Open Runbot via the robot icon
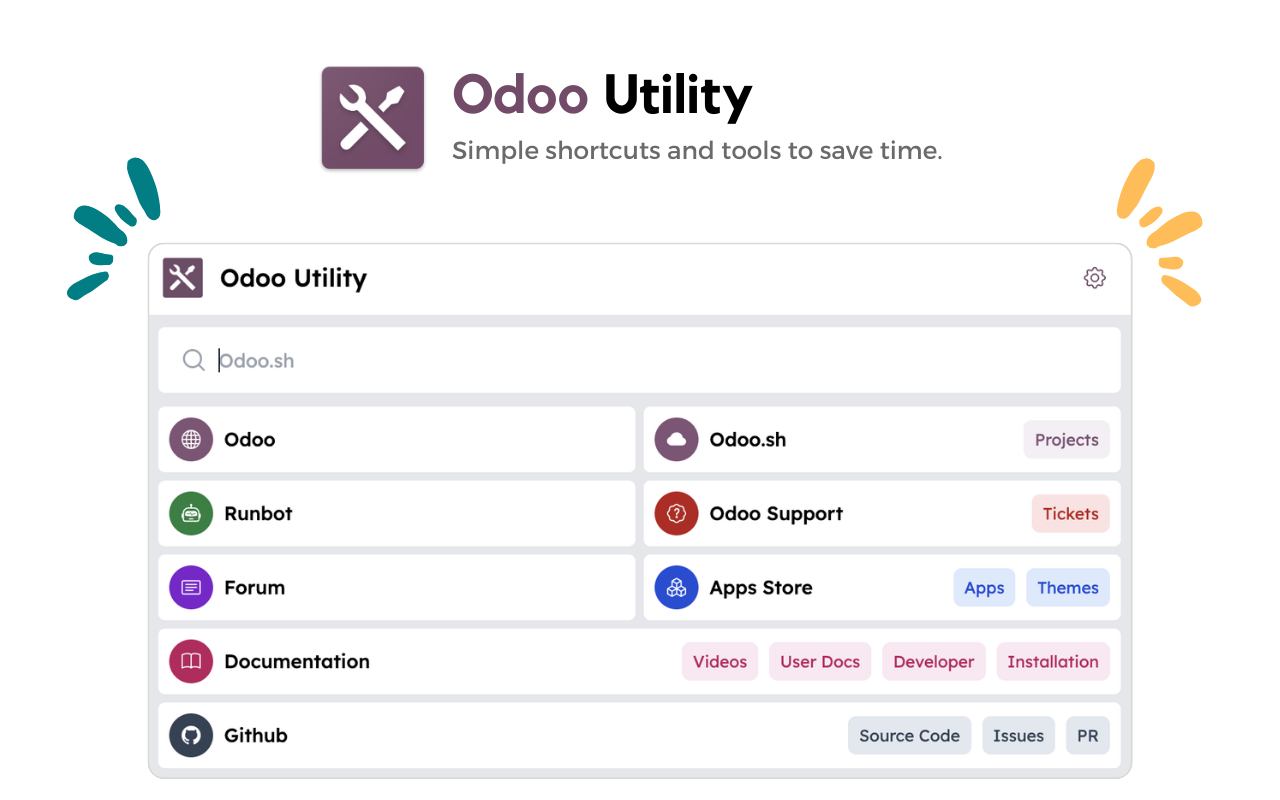 (x=191, y=513)
